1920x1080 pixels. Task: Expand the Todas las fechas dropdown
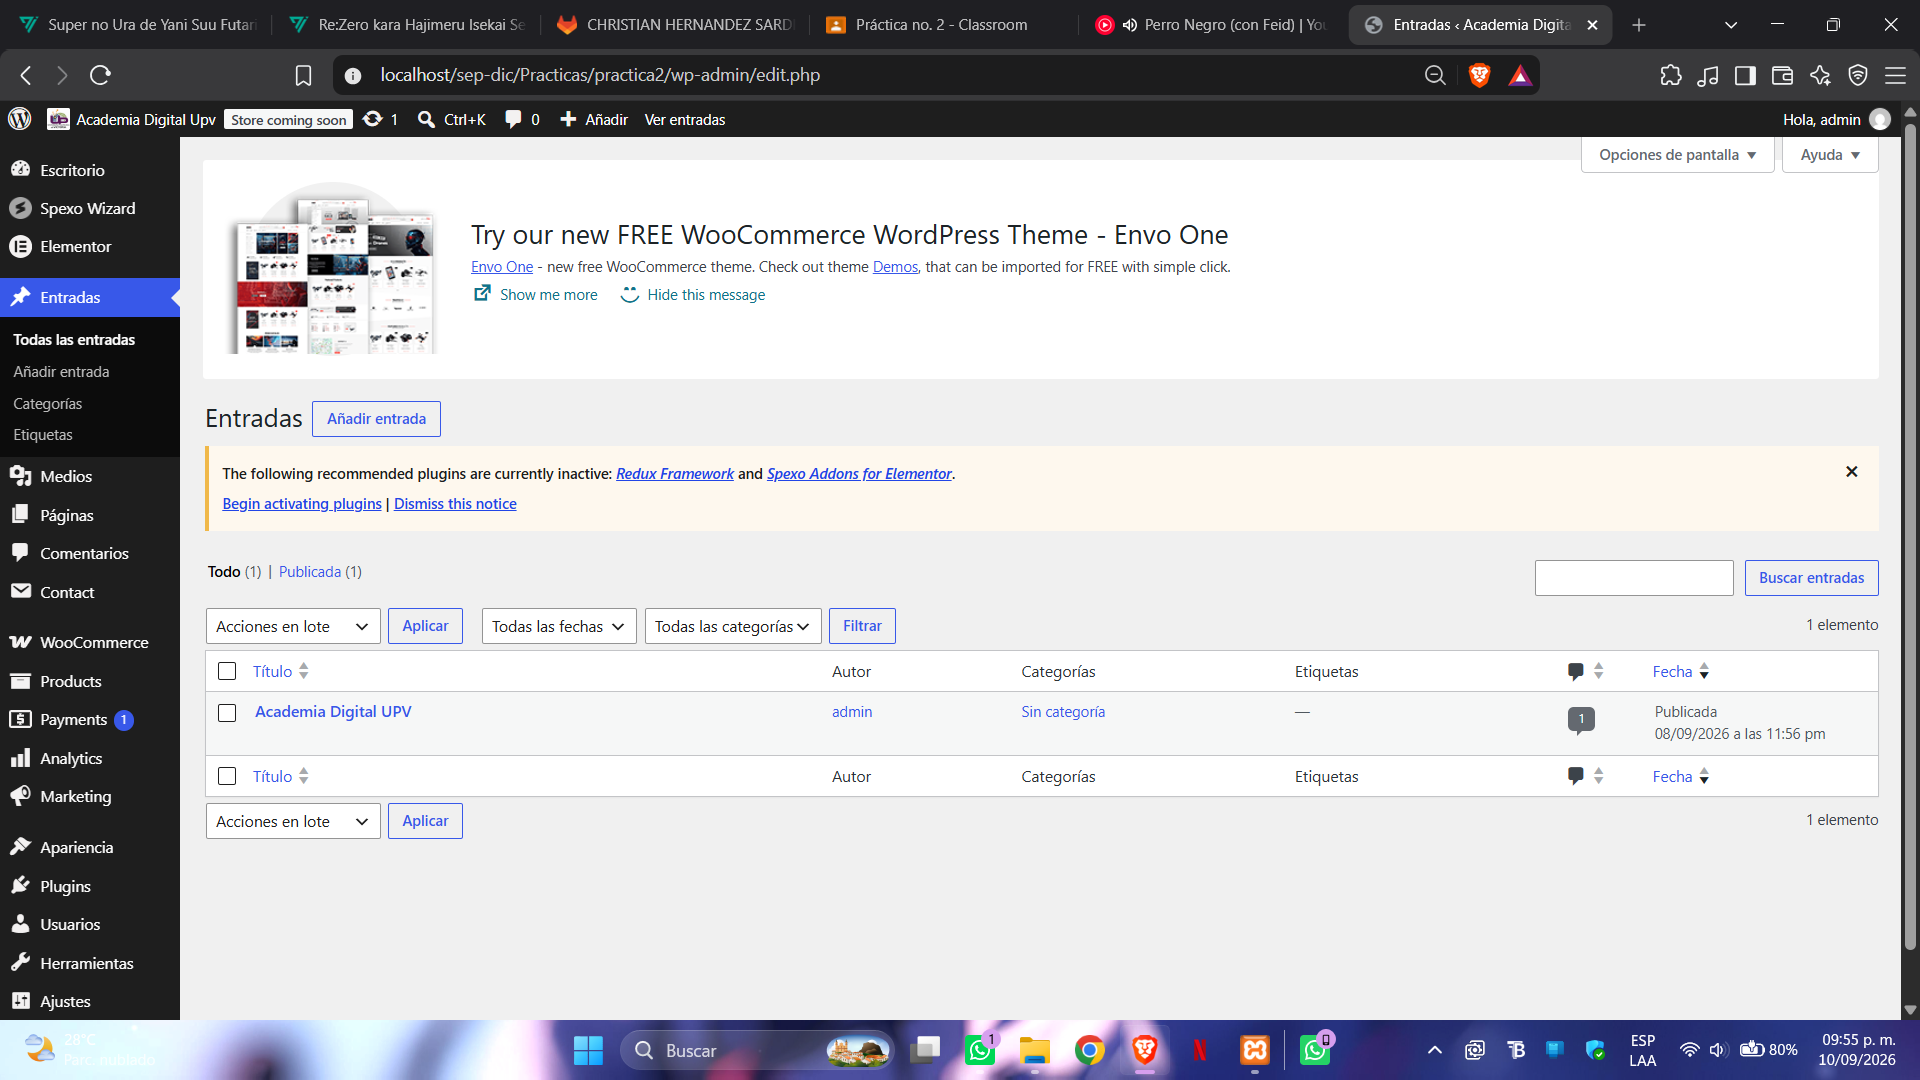click(x=559, y=626)
